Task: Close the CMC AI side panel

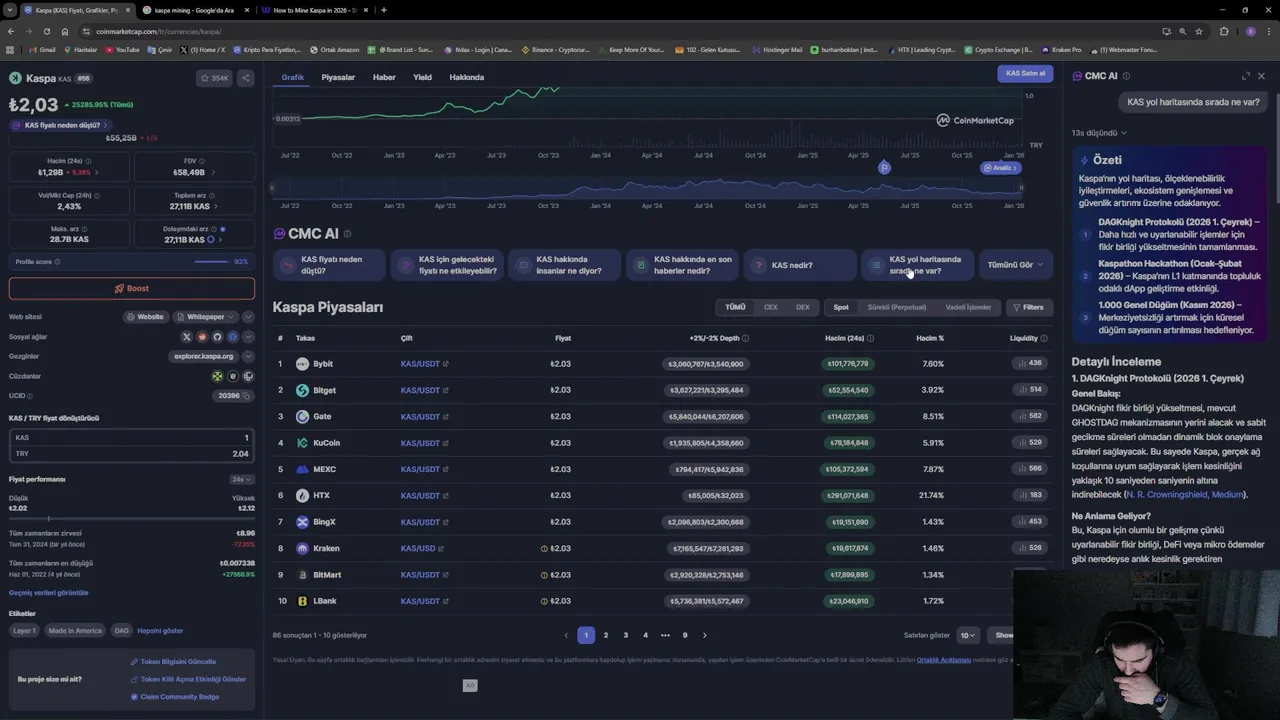Action: 1261,76
